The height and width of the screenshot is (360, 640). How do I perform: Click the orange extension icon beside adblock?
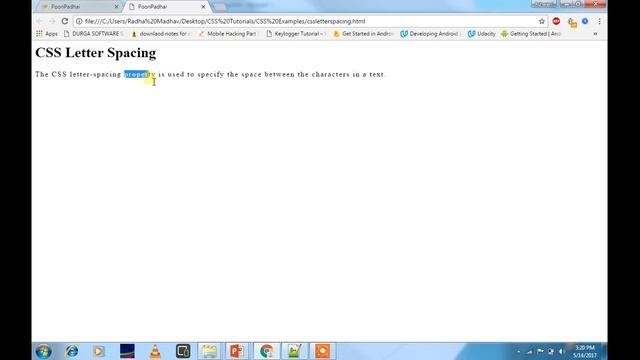(572, 22)
